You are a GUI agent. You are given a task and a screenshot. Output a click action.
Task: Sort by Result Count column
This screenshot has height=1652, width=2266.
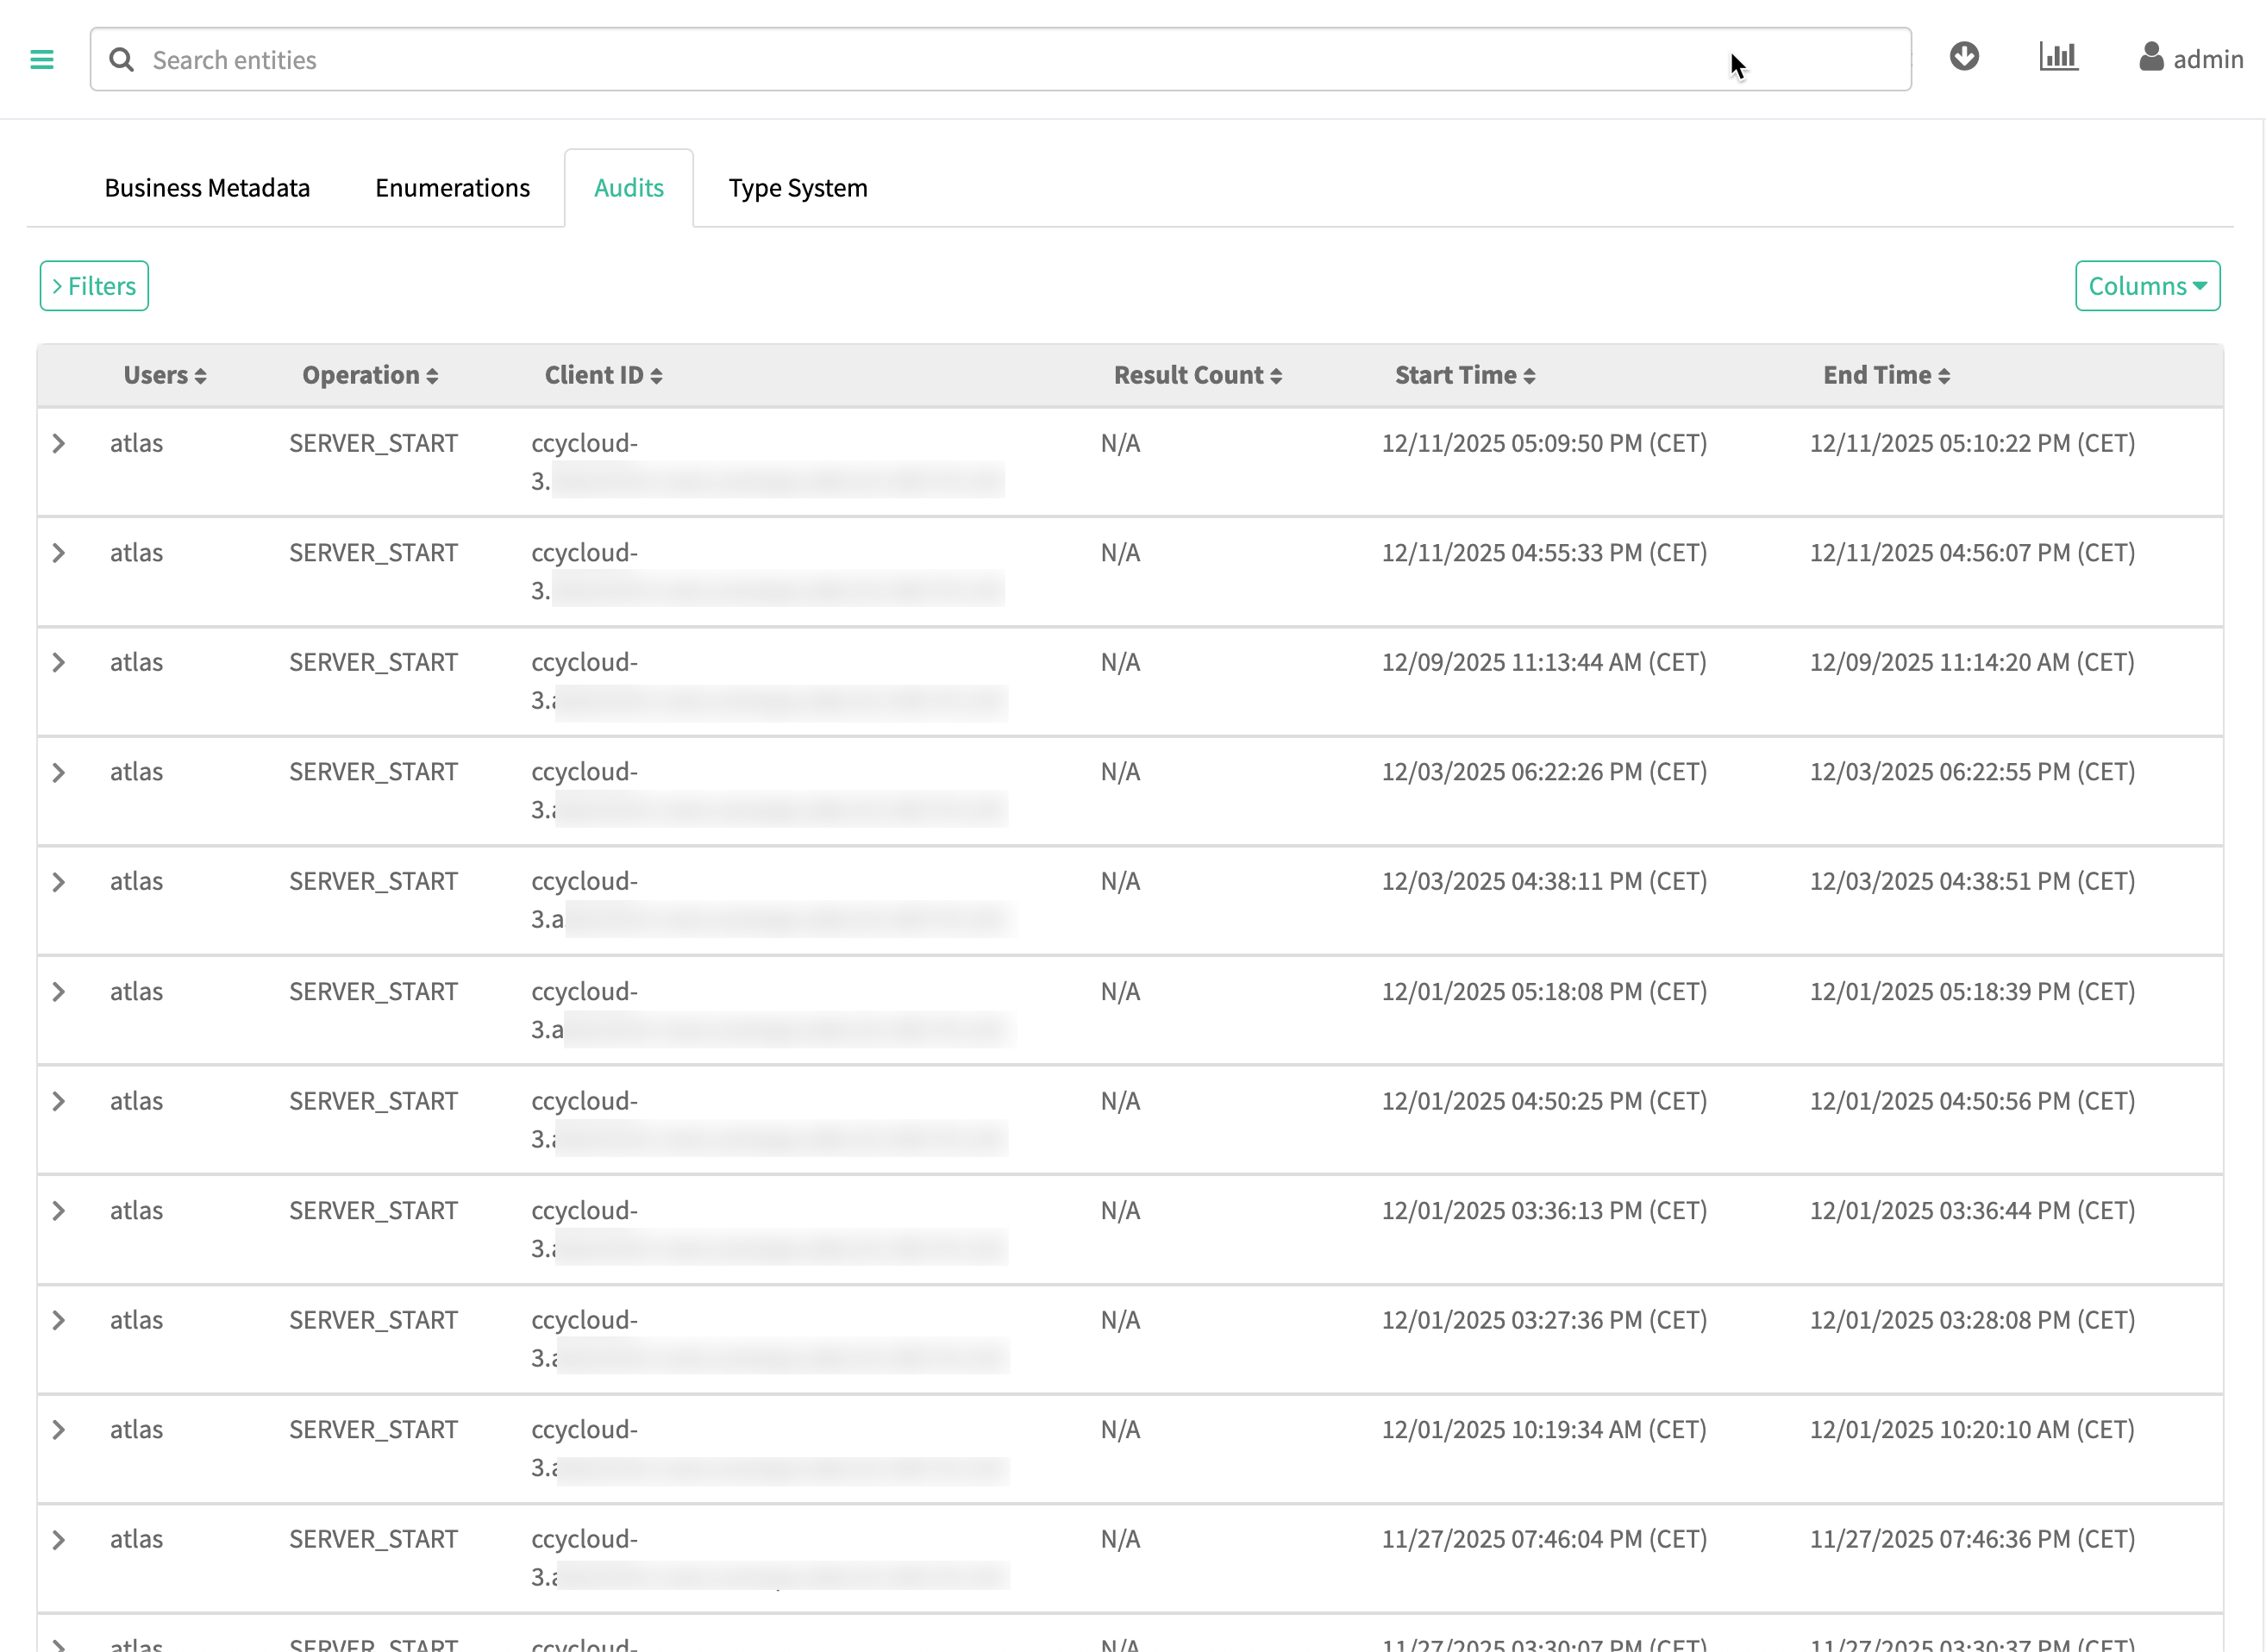[x=1198, y=376]
